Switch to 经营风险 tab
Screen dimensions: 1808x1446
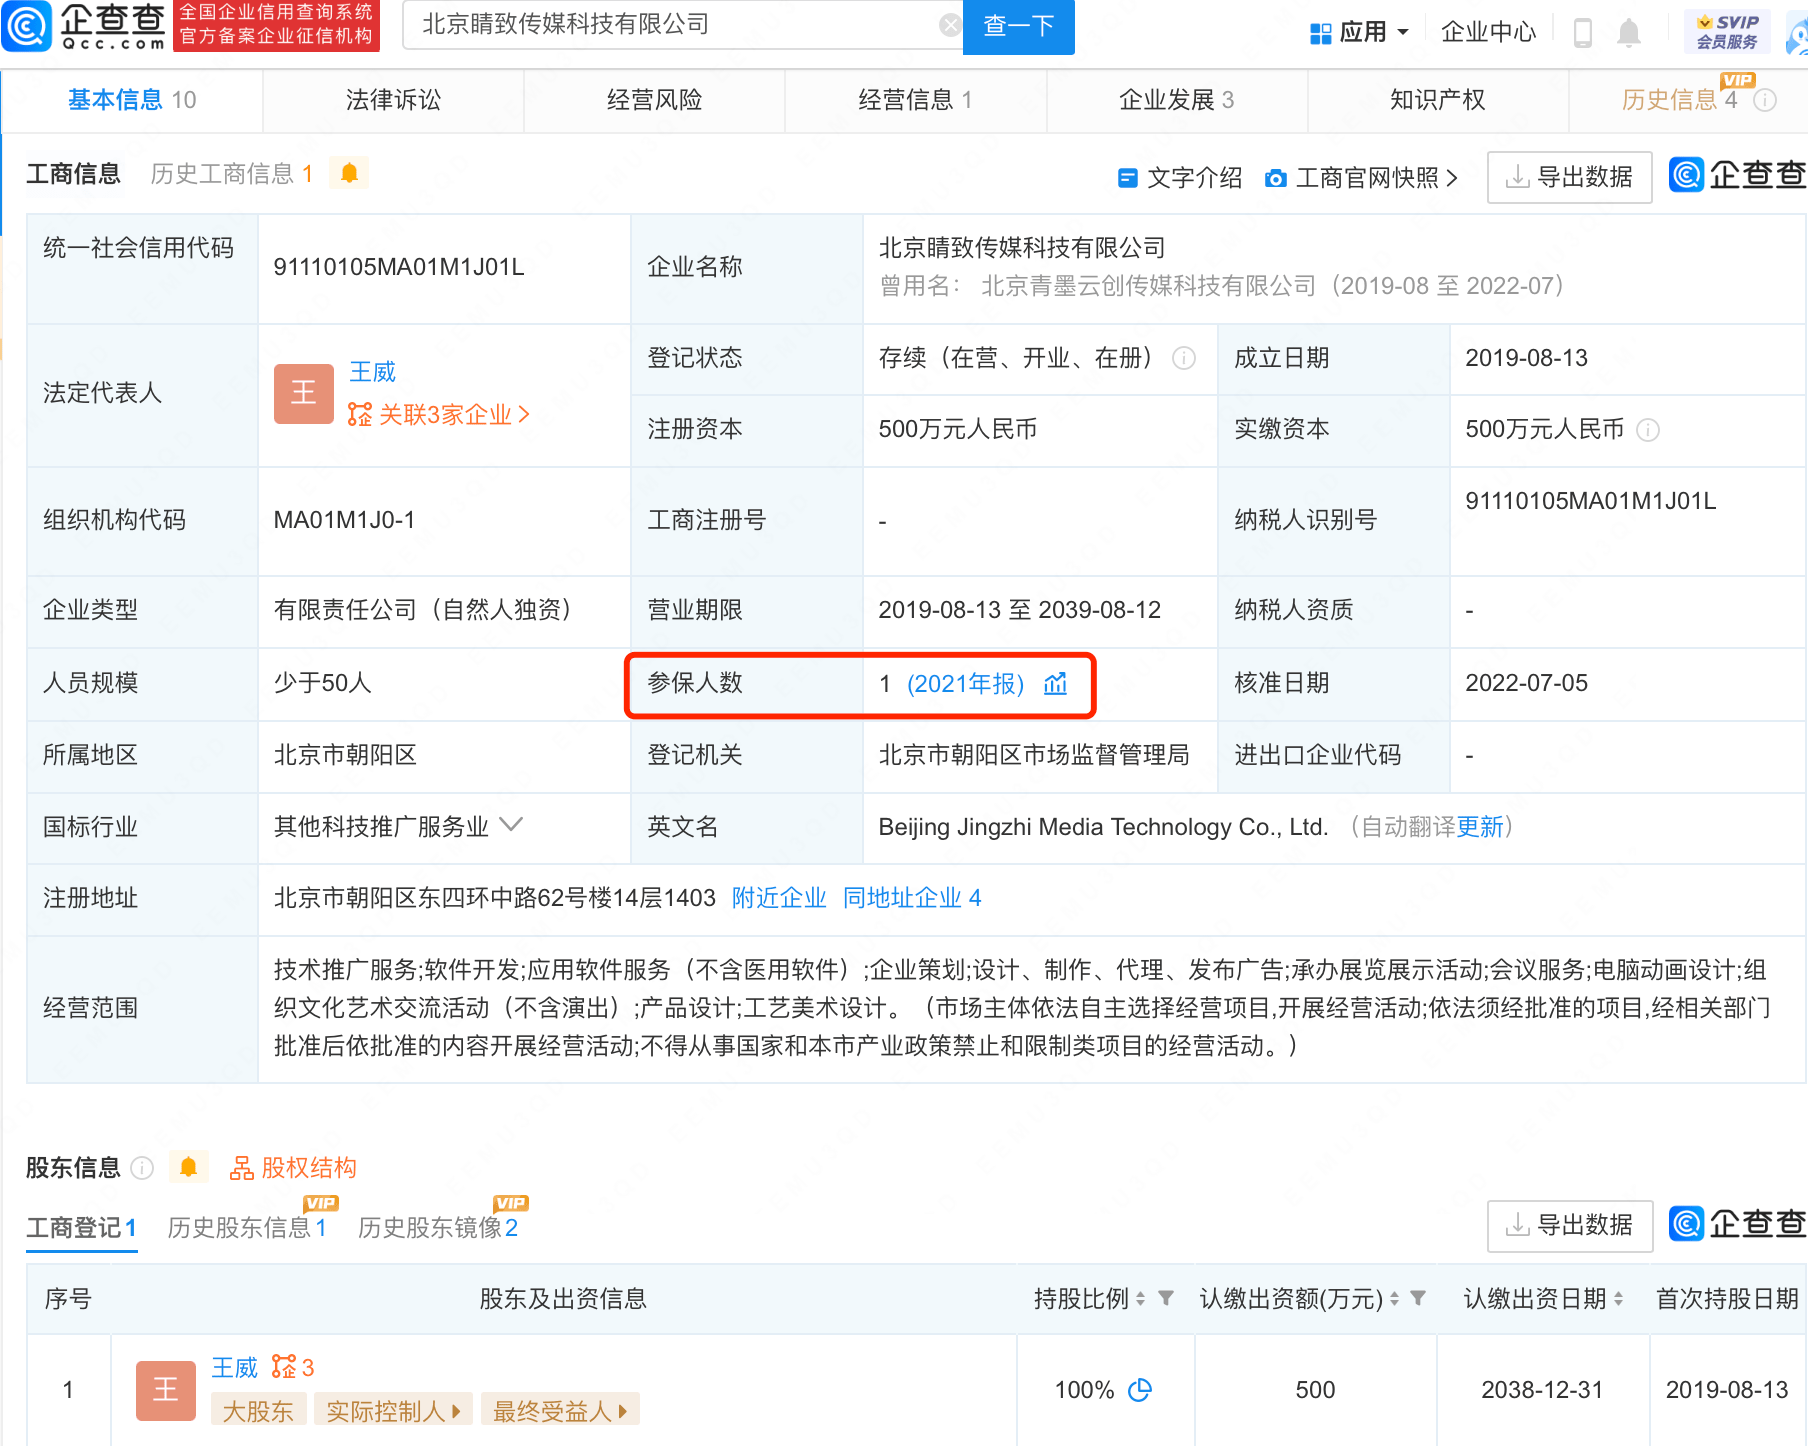[654, 100]
